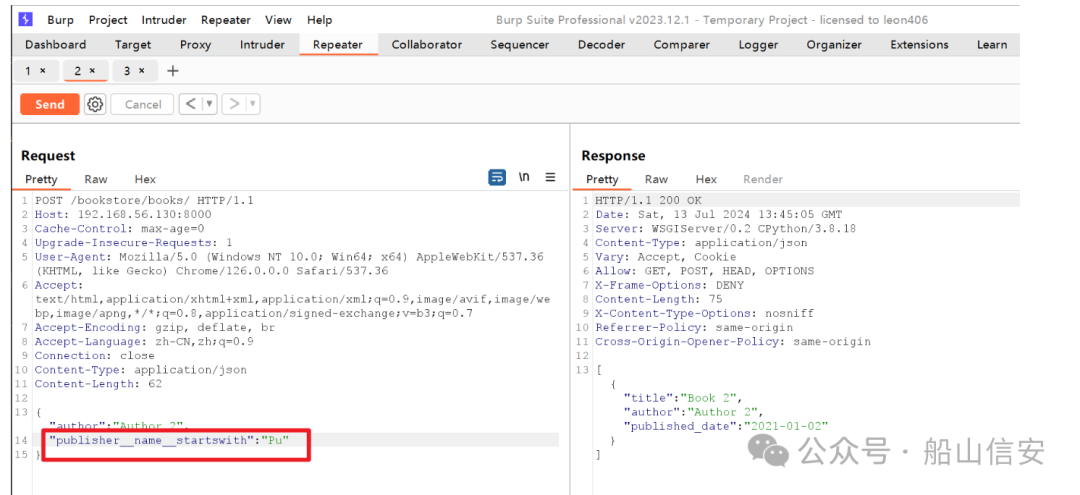
Task: Add a new Repeater tab with plus
Action: pyautogui.click(x=173, y=71)
